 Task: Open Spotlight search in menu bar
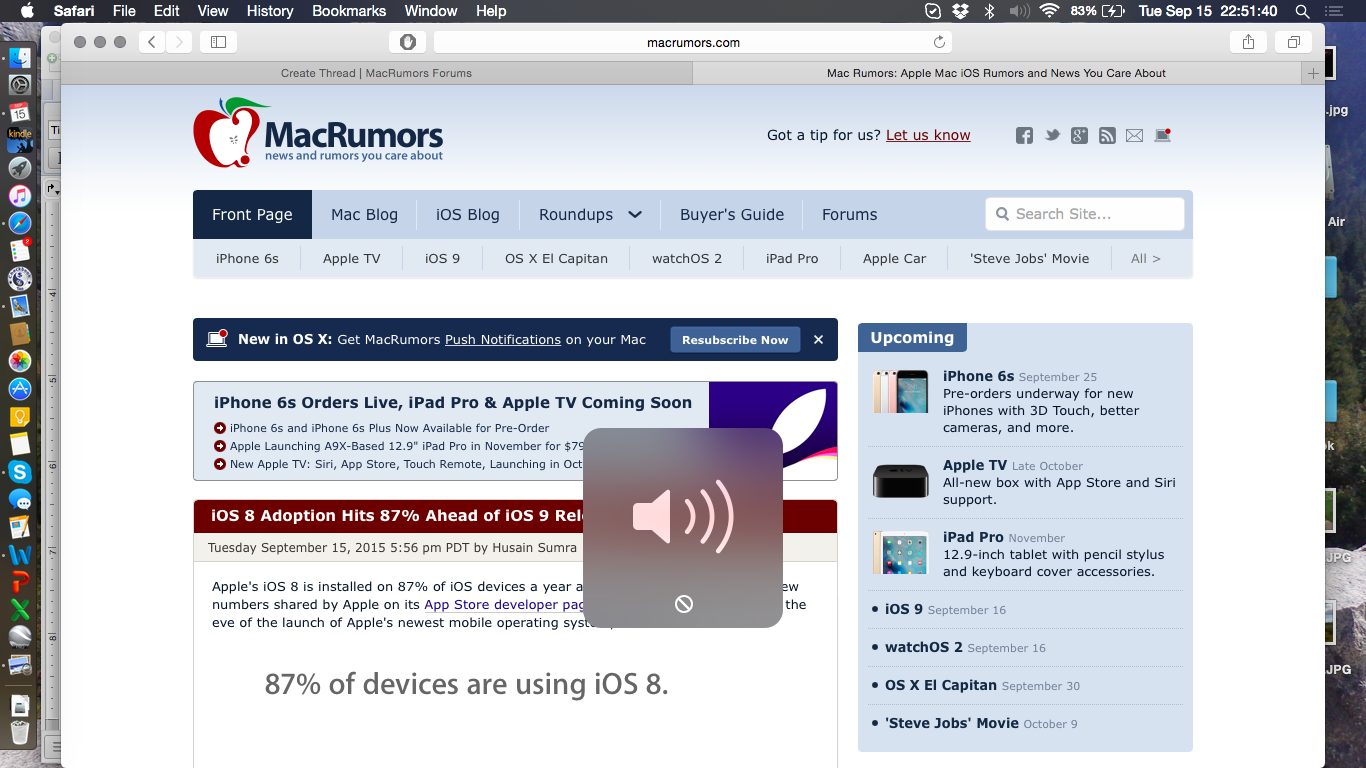(1302, 11)
